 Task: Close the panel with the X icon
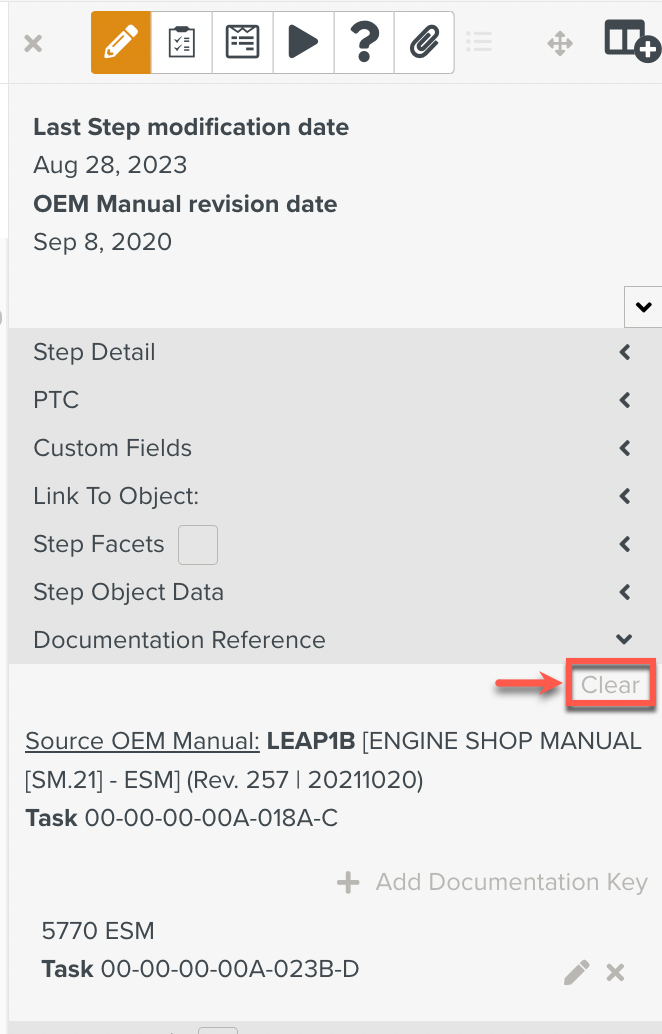click(33, 44)
